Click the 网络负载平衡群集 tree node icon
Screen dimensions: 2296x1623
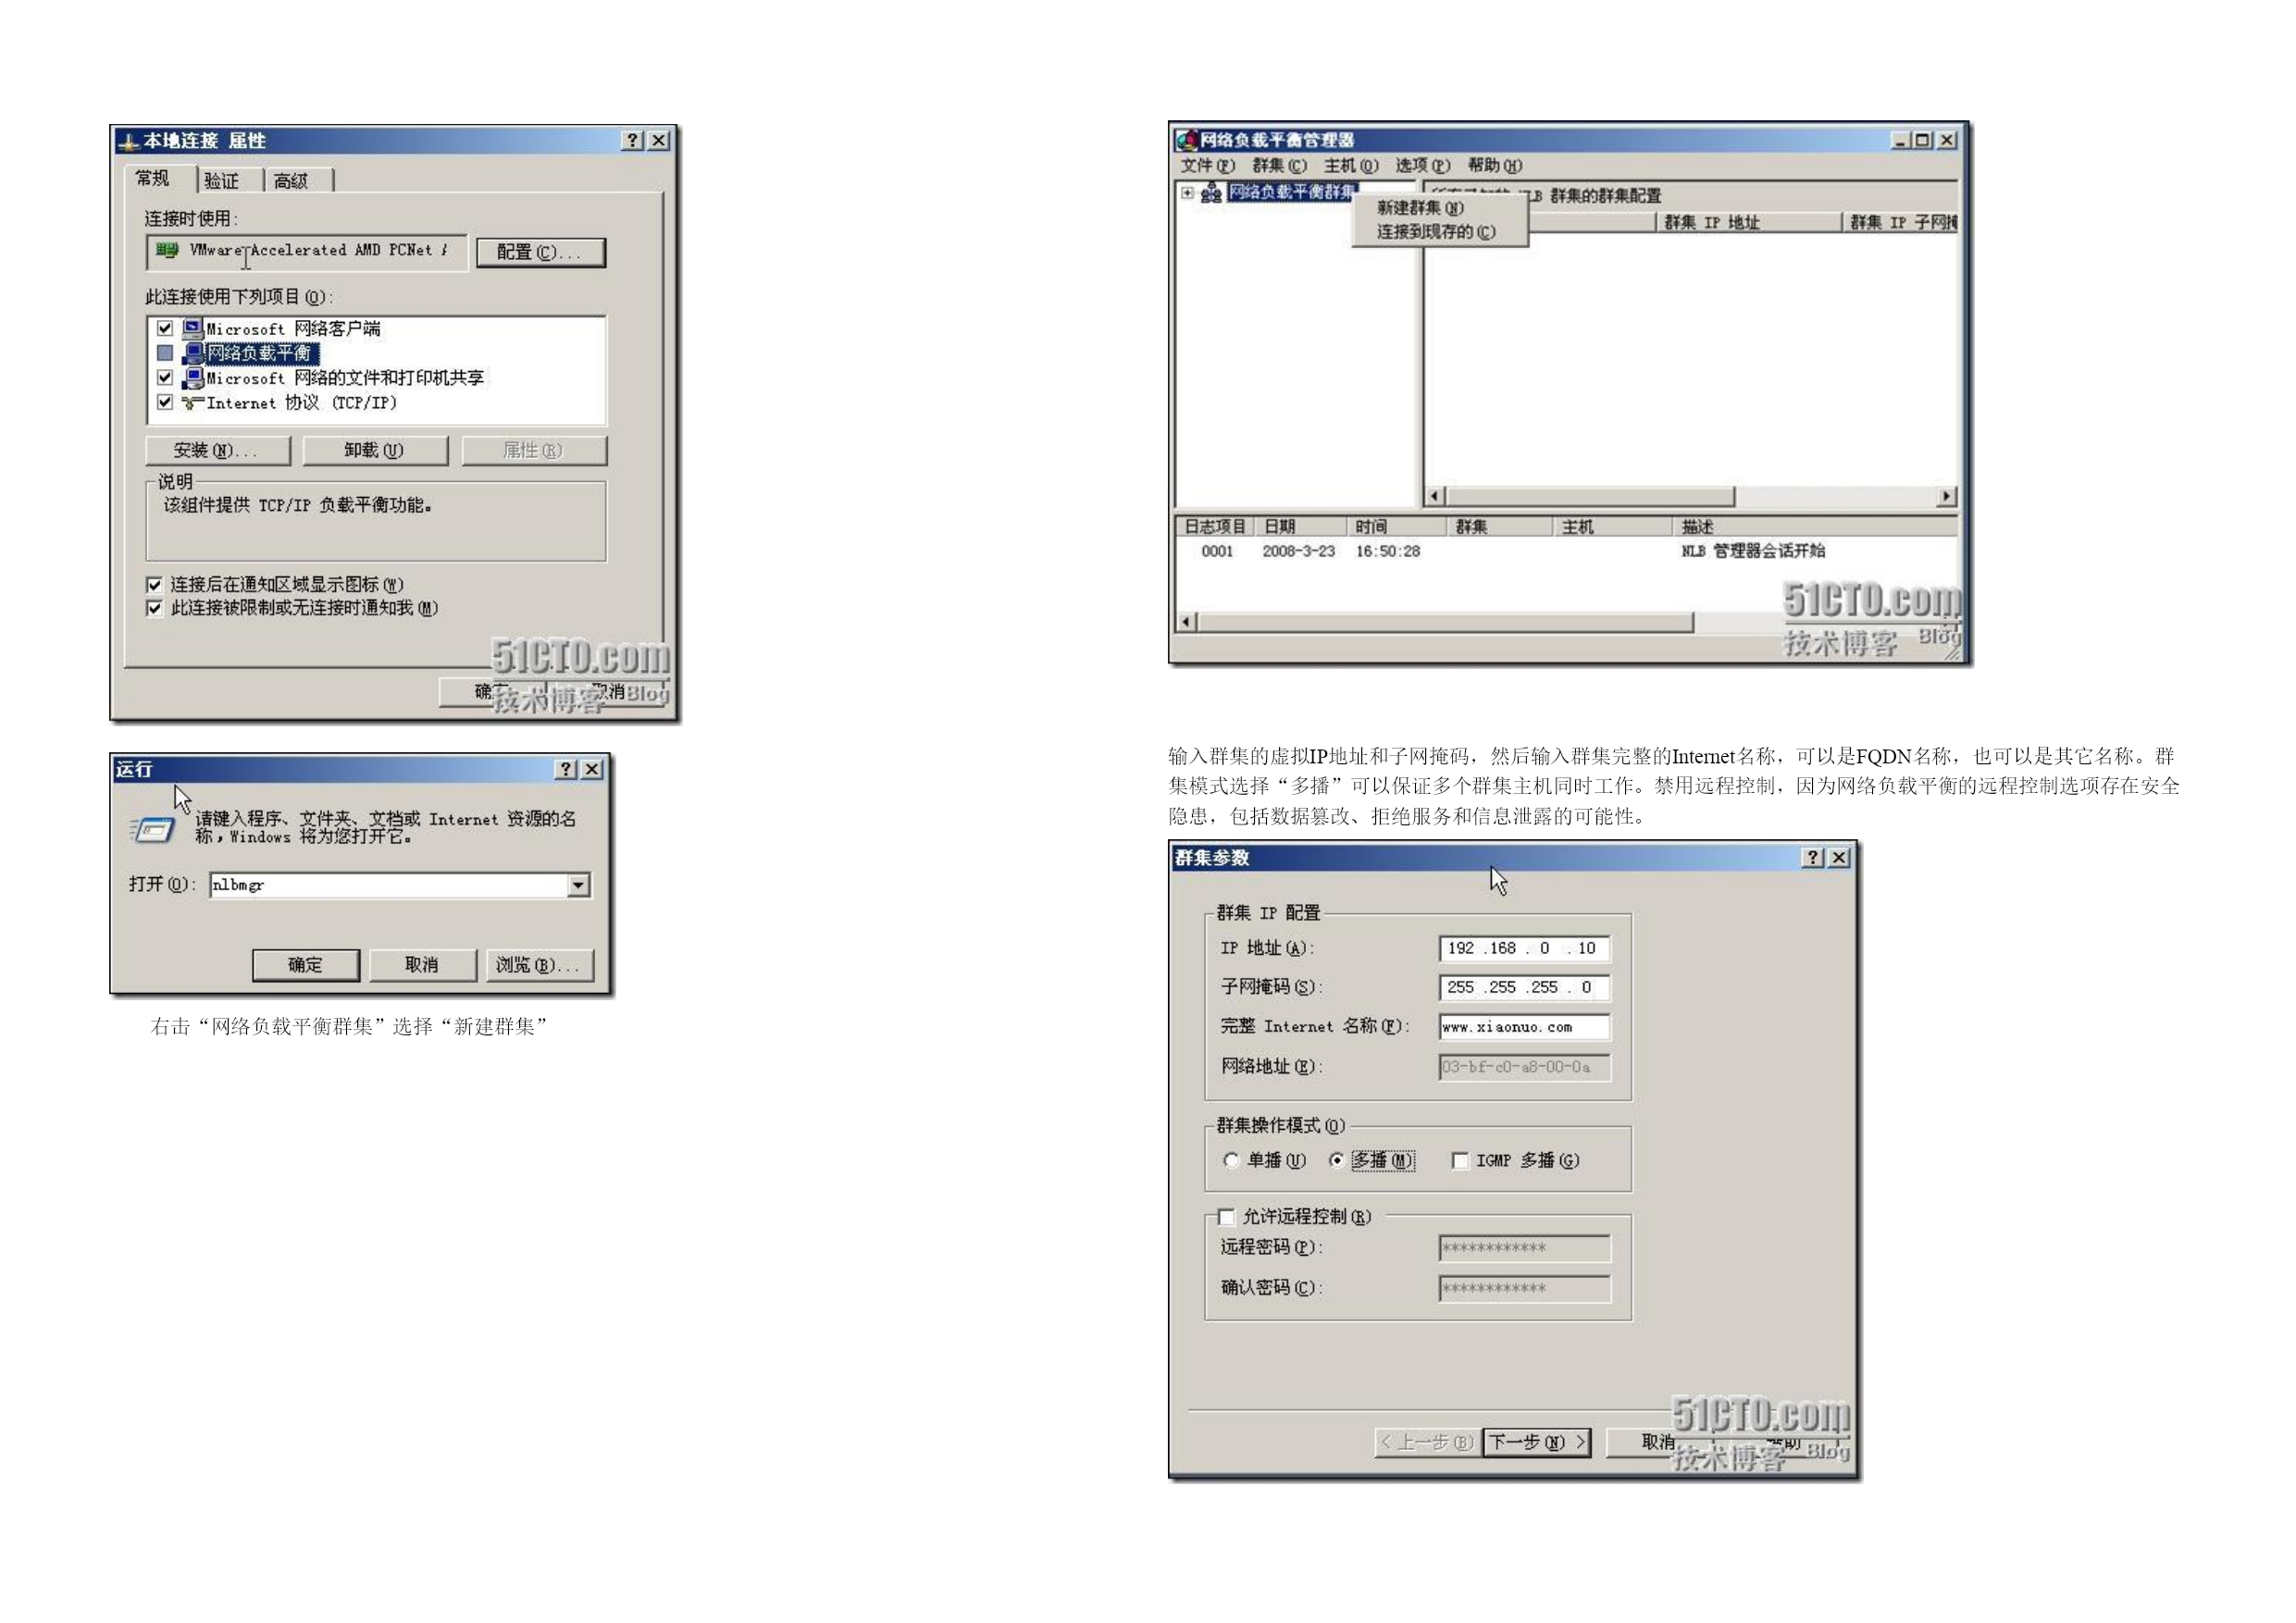(x=1211, y=193)
